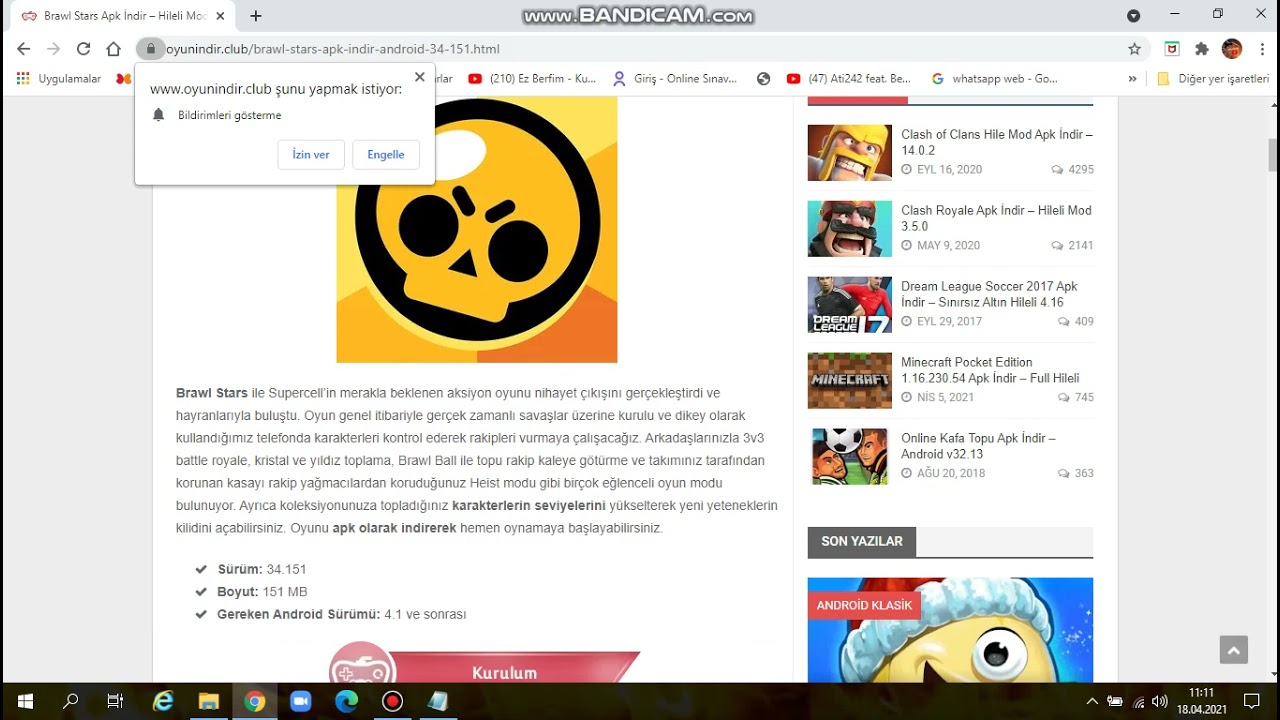Open the taskbar clock showing 11:11
Viewport: 1280px width, 720px height.
1201,701
